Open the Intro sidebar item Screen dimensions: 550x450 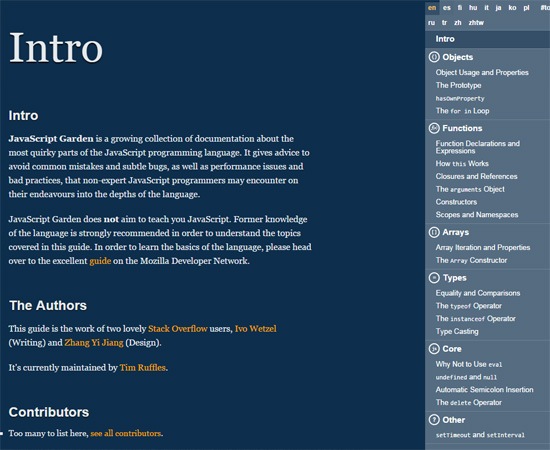pyautogui.click(x=487, y=39)
